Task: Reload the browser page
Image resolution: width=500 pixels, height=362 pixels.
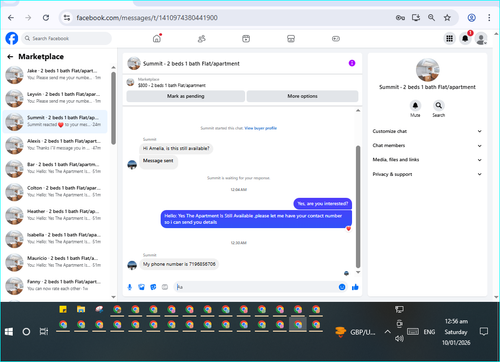Action: tap(46, 18)
